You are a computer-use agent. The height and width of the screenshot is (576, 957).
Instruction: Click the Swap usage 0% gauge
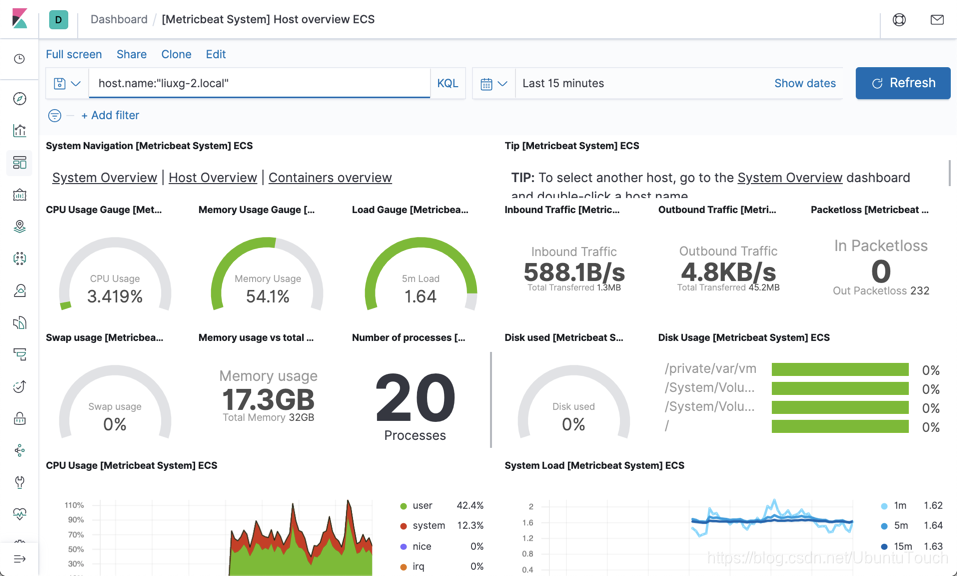(115, 403)
